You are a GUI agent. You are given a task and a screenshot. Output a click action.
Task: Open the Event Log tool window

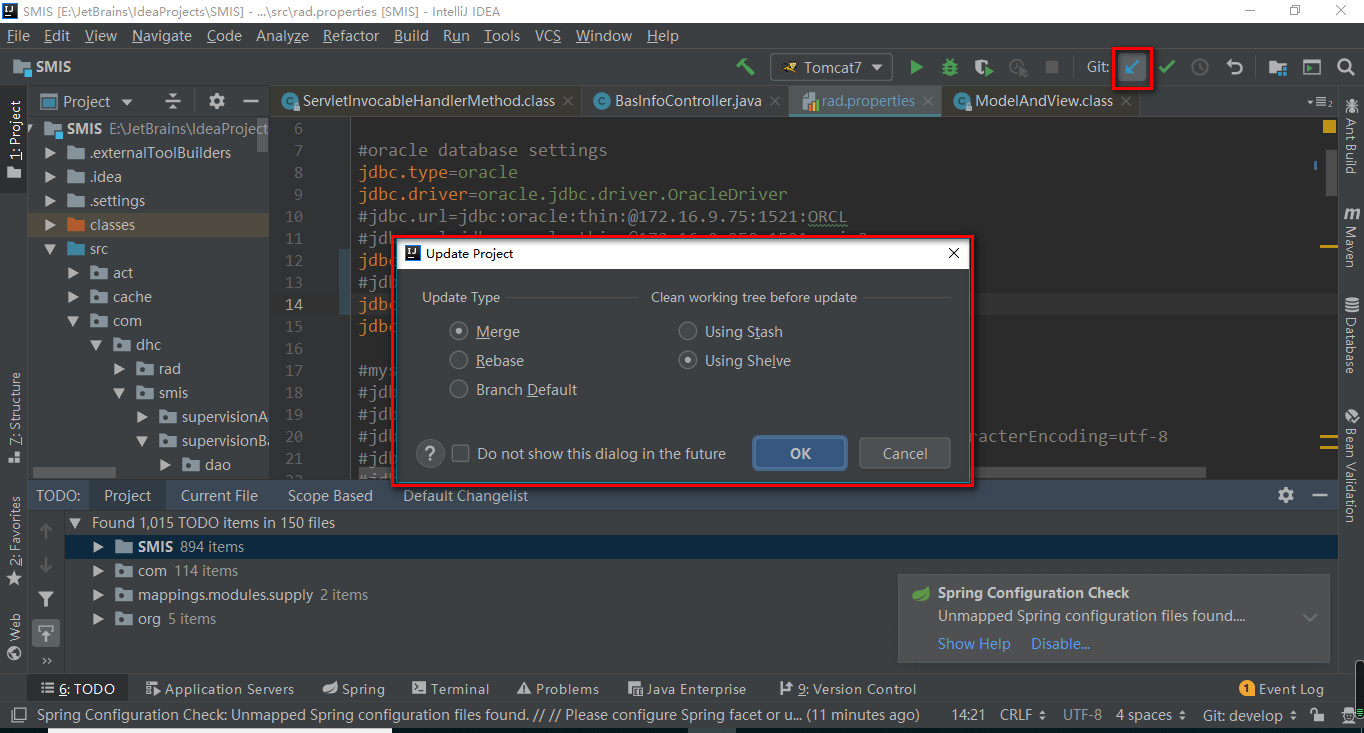pyautogui.click(x=1281, y=689)
